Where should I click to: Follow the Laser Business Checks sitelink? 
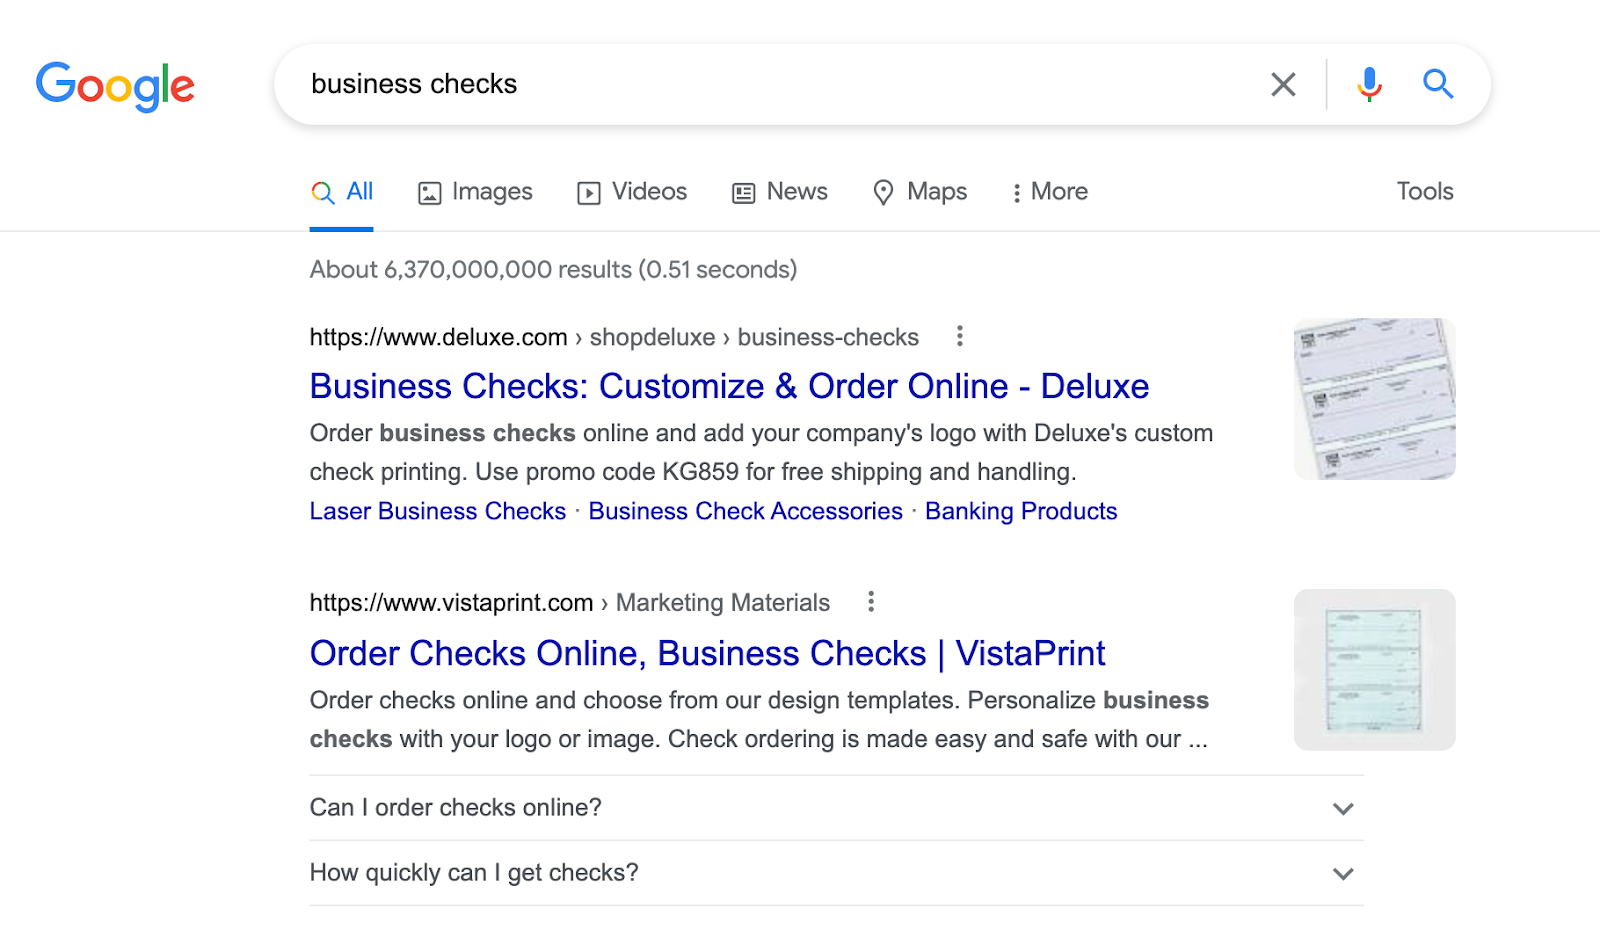(437, 511)
